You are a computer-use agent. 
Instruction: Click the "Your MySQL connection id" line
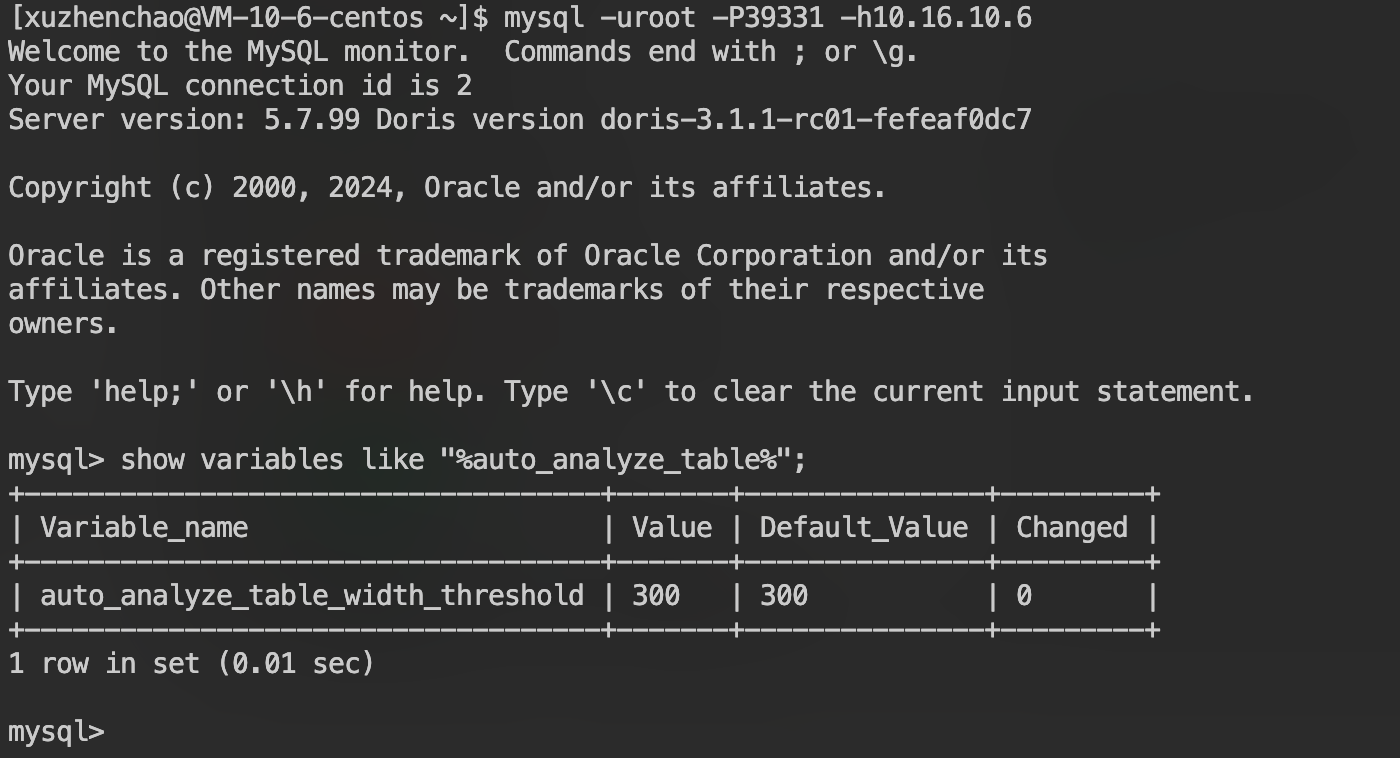240,86
